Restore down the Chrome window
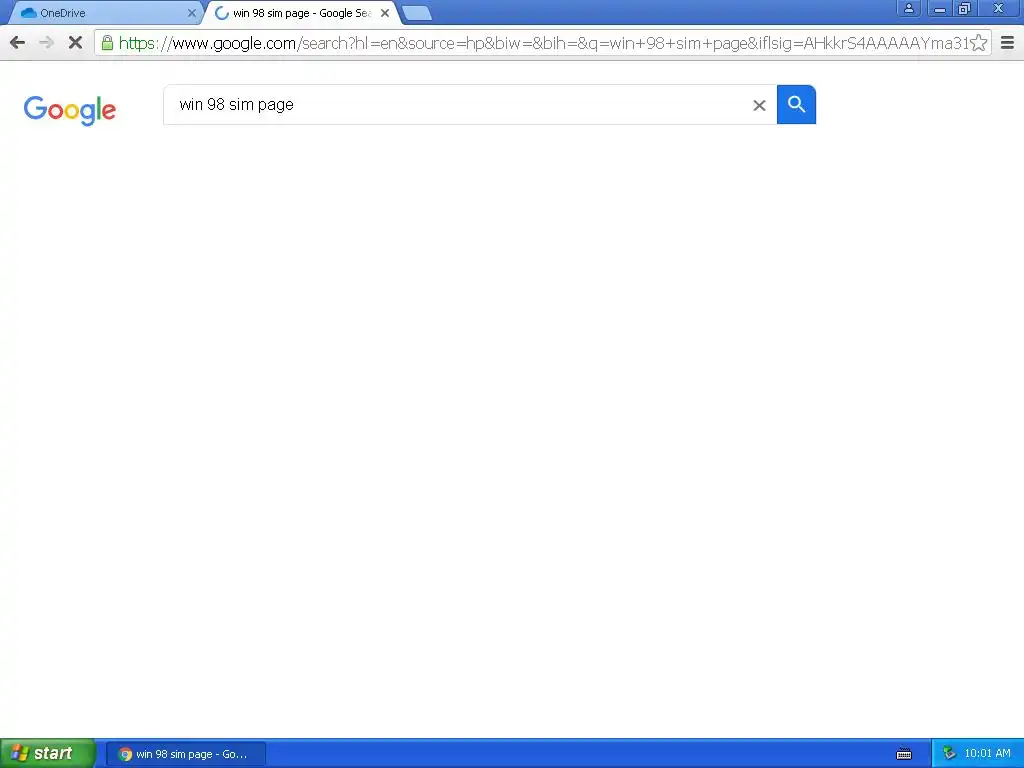This screenshot has height=768, width=1024. tap(964, 8)
